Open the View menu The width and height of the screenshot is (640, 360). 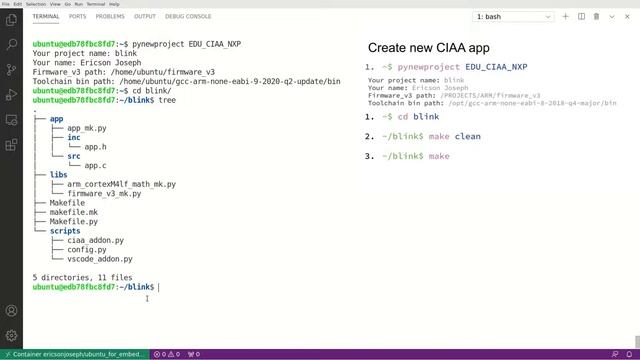tap(55, 4)
